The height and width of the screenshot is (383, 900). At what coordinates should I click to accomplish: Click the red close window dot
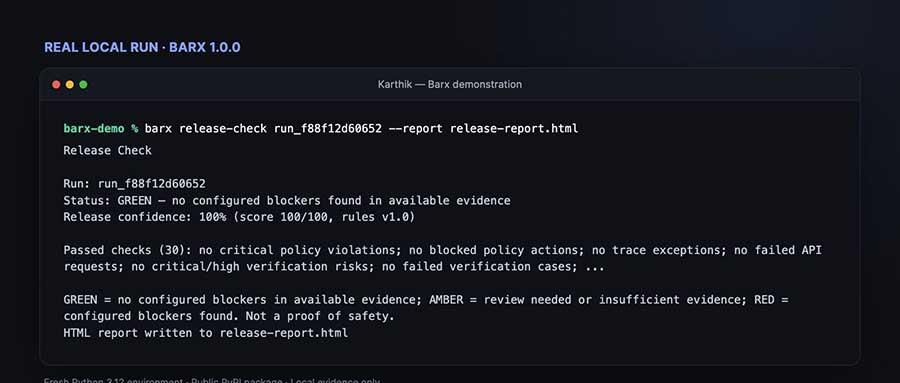[56, 84]
